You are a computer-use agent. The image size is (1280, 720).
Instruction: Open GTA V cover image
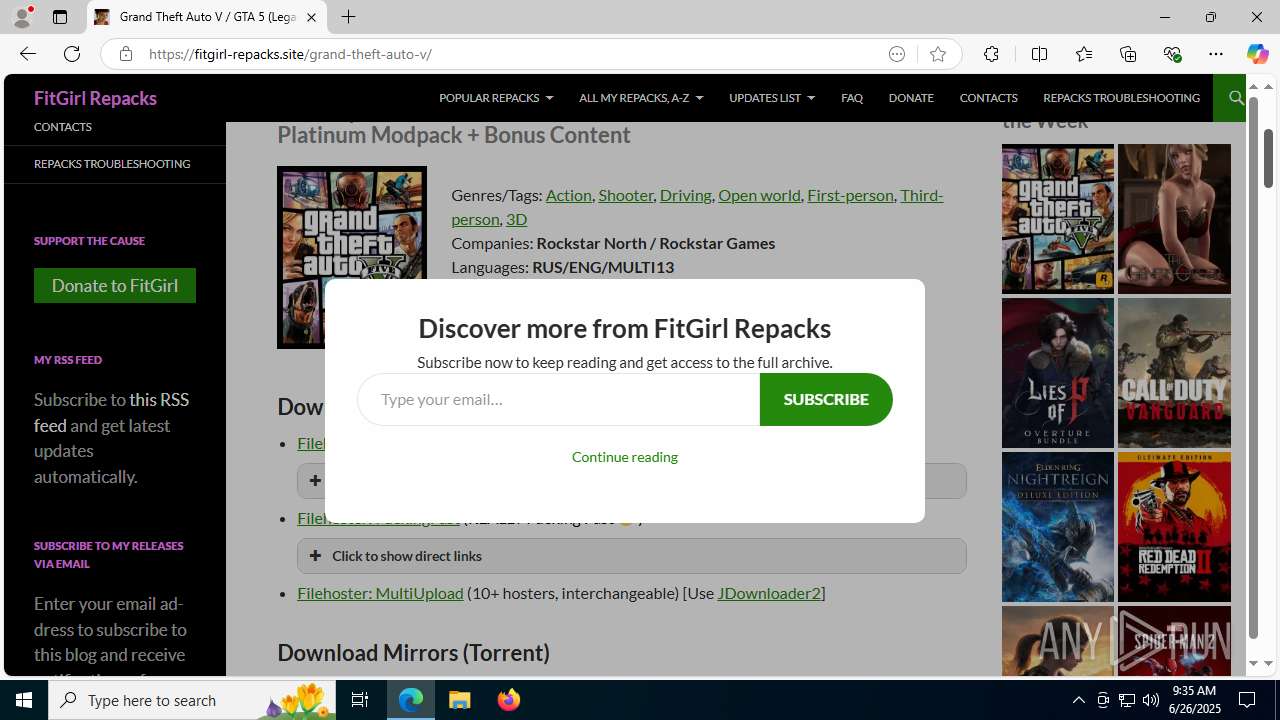pos(352,257)
